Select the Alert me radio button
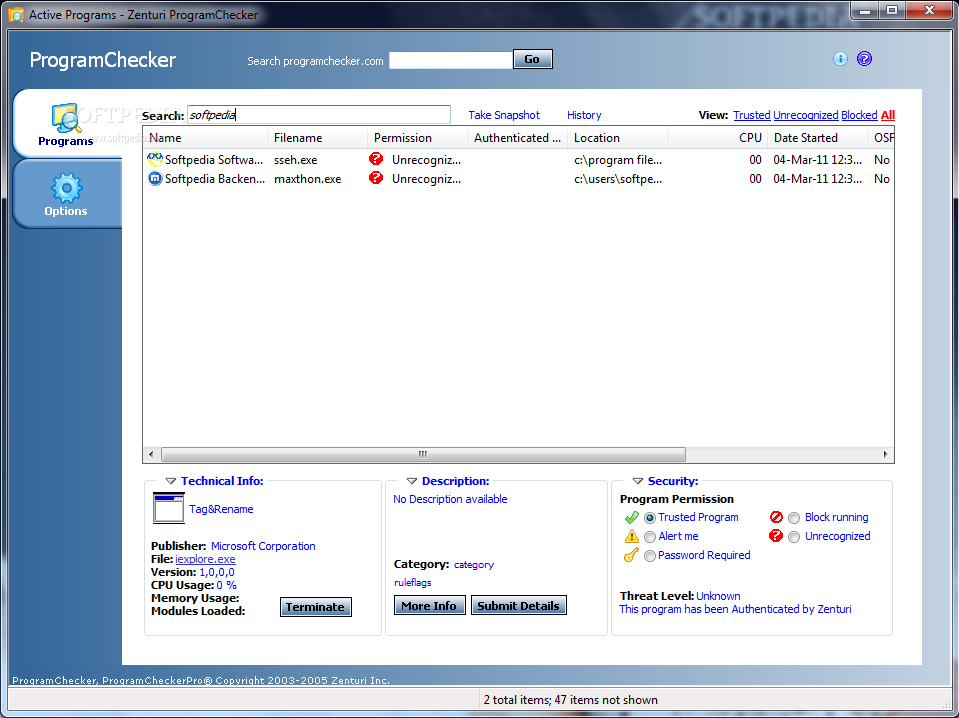 tap(650, 537)
